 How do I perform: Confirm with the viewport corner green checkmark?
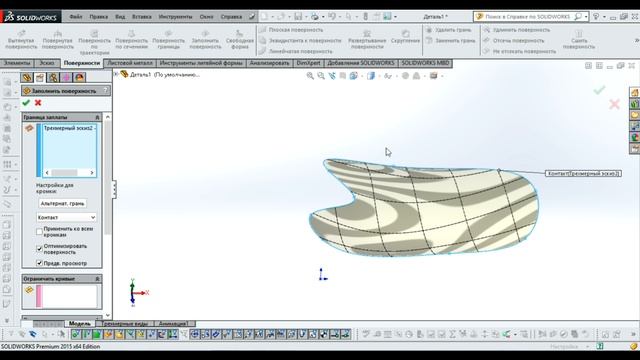(x=599, y=90)
